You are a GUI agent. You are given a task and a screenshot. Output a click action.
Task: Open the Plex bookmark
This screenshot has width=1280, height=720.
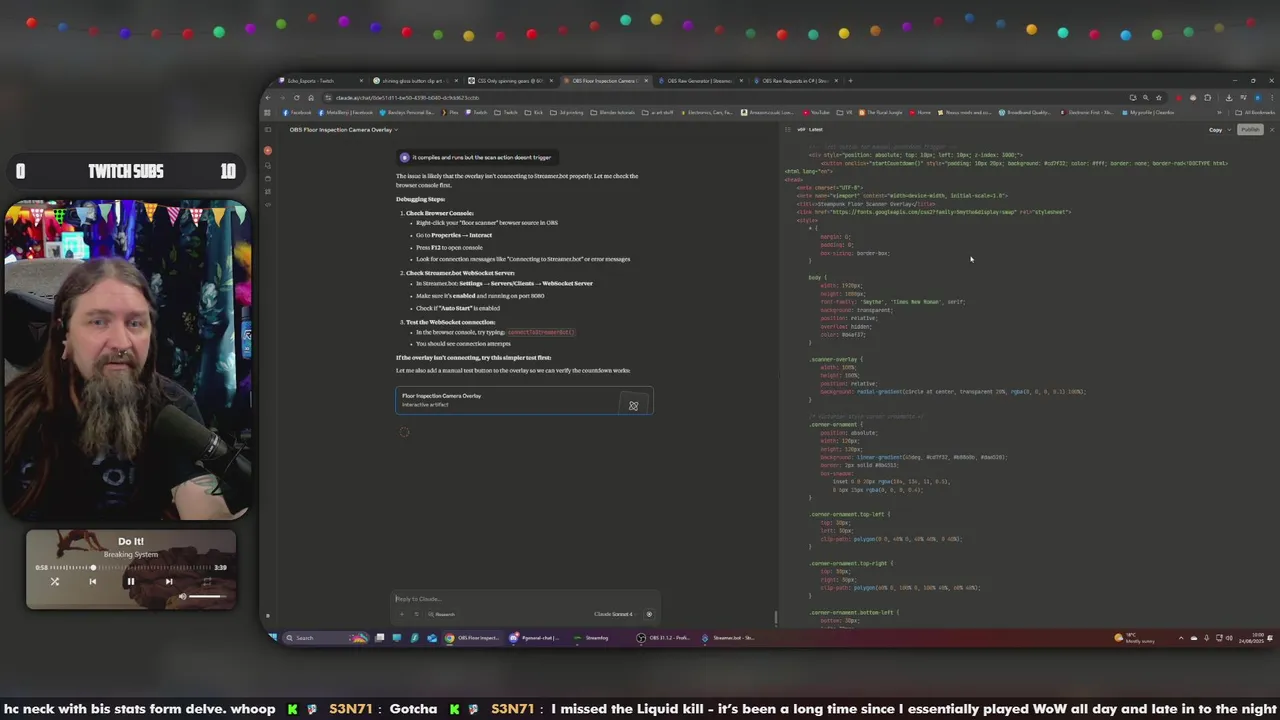[452, 112]
